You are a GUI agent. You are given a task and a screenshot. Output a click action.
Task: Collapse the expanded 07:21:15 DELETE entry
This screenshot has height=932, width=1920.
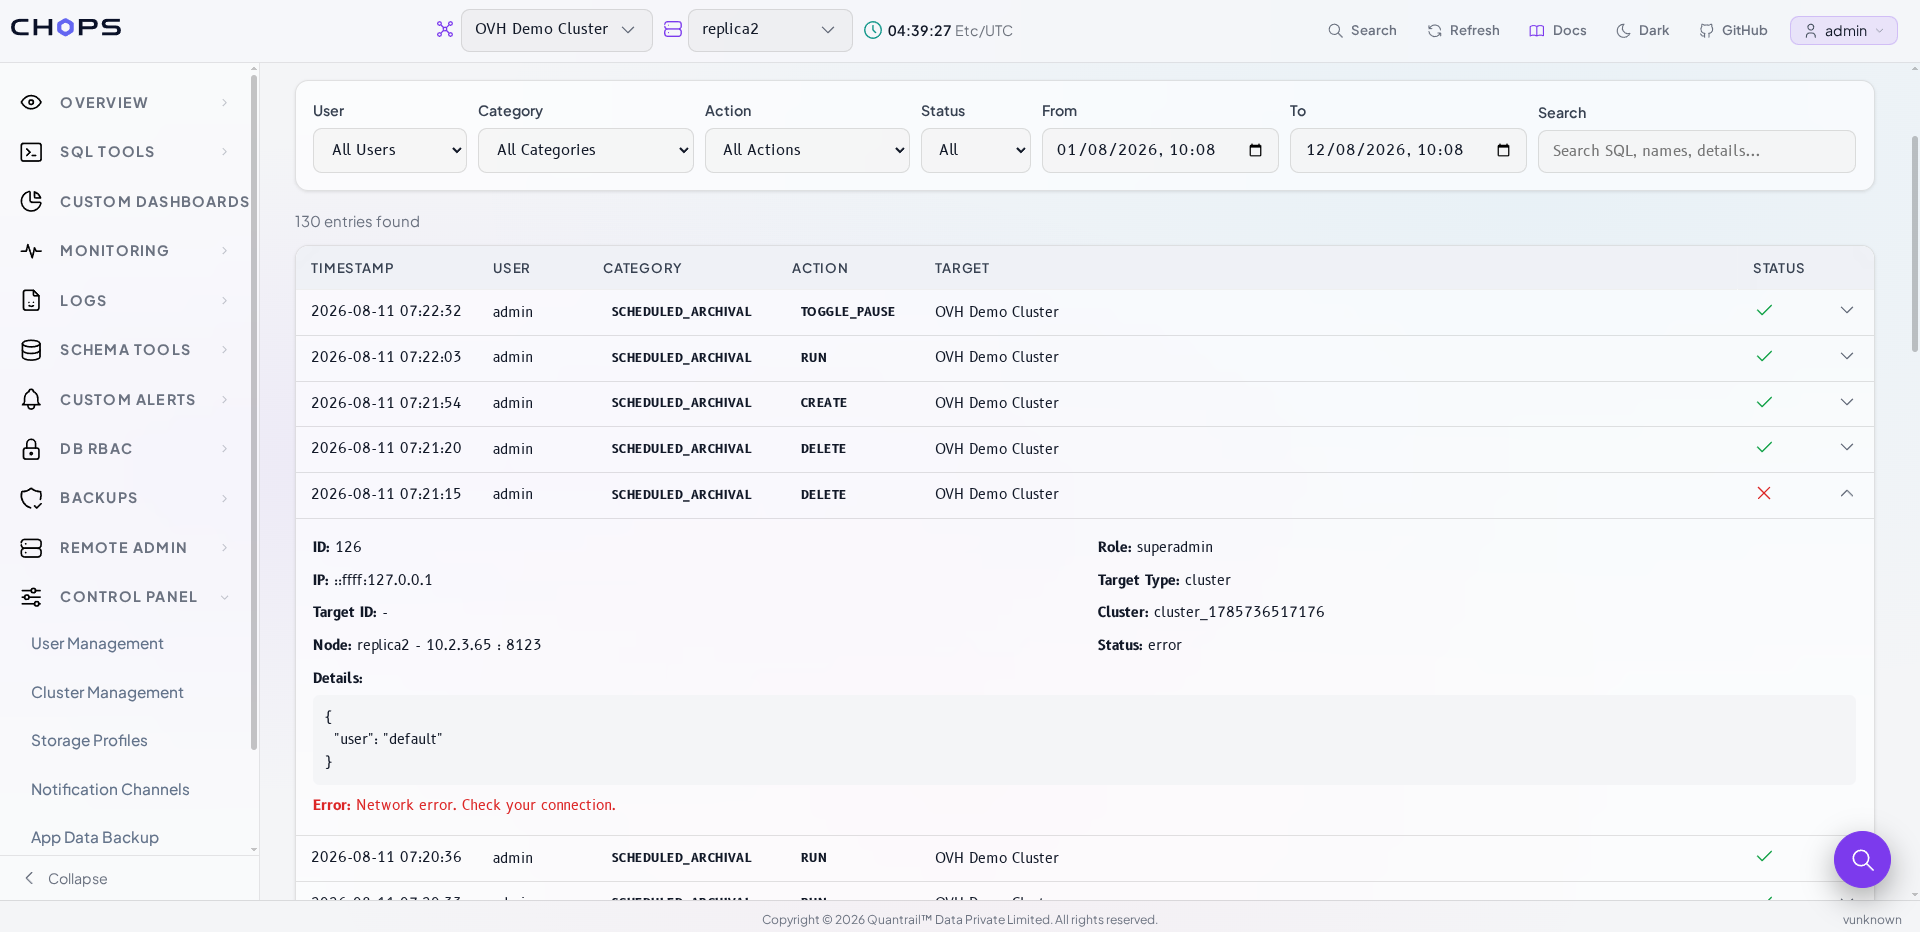point(1847,494)
